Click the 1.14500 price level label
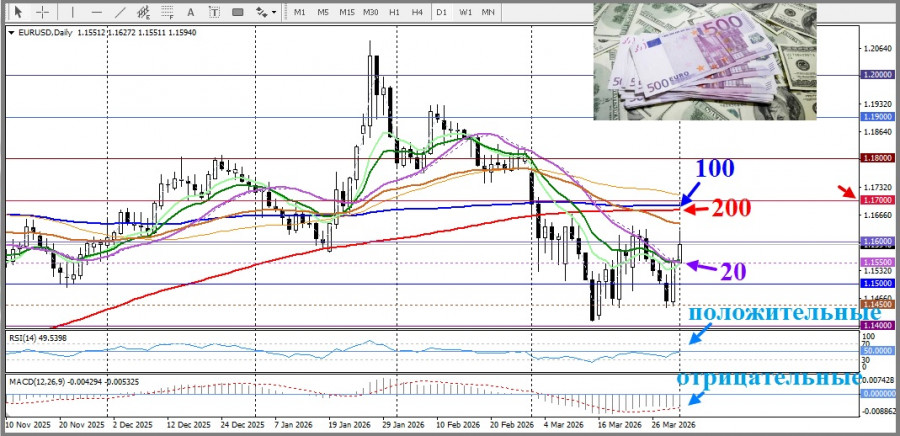 (877, 304)
